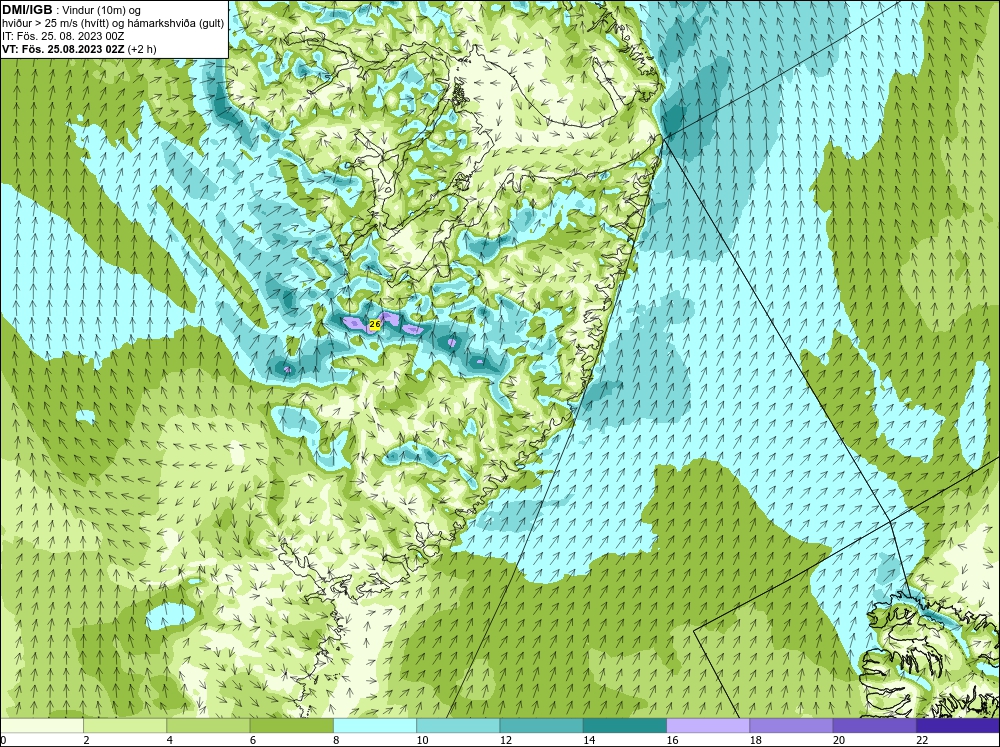Pick the medium teal 12–14 m/s swatch
The width and height of the screenshot is (1000, 747).
(541, 726)
